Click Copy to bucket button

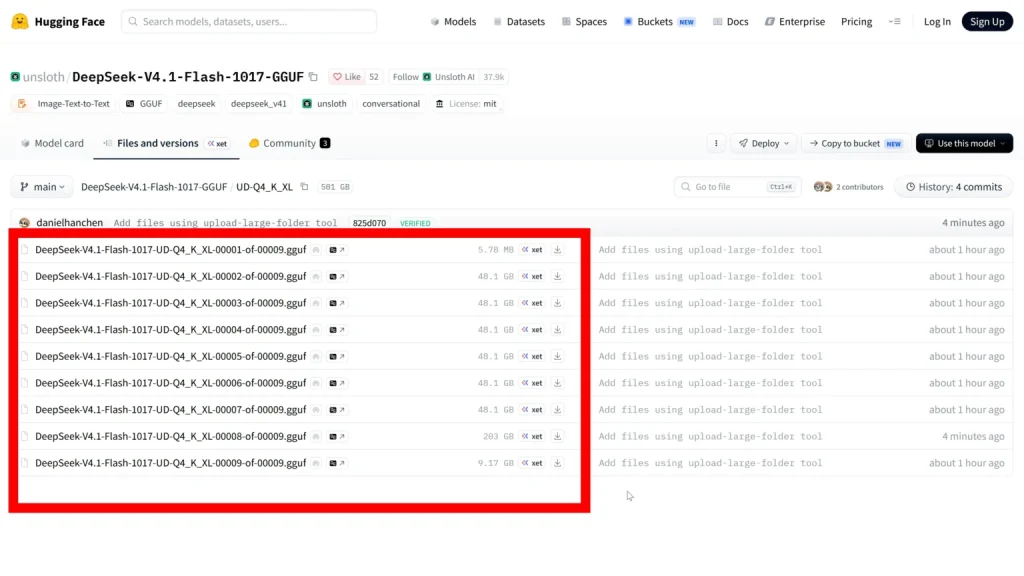click(856, 144)
